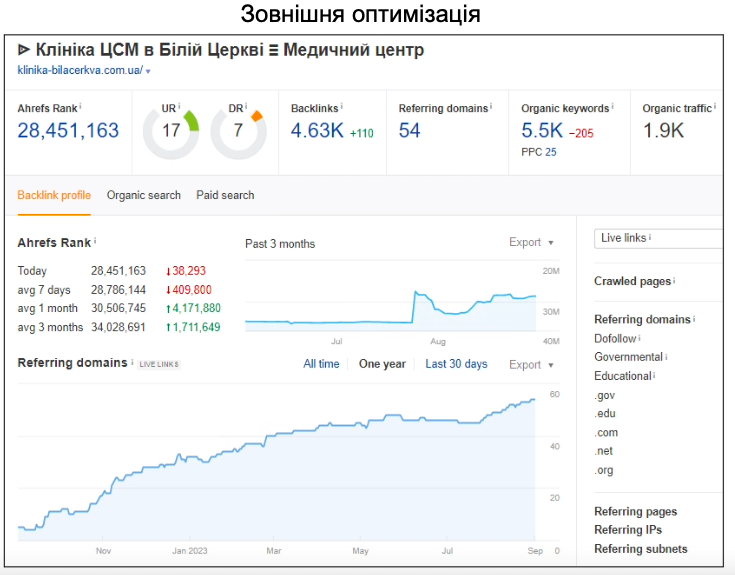Click the info icon beside Ahrefs Rank chart heading
The width and height of the screenshot is (735, 575).
[95, 241]
